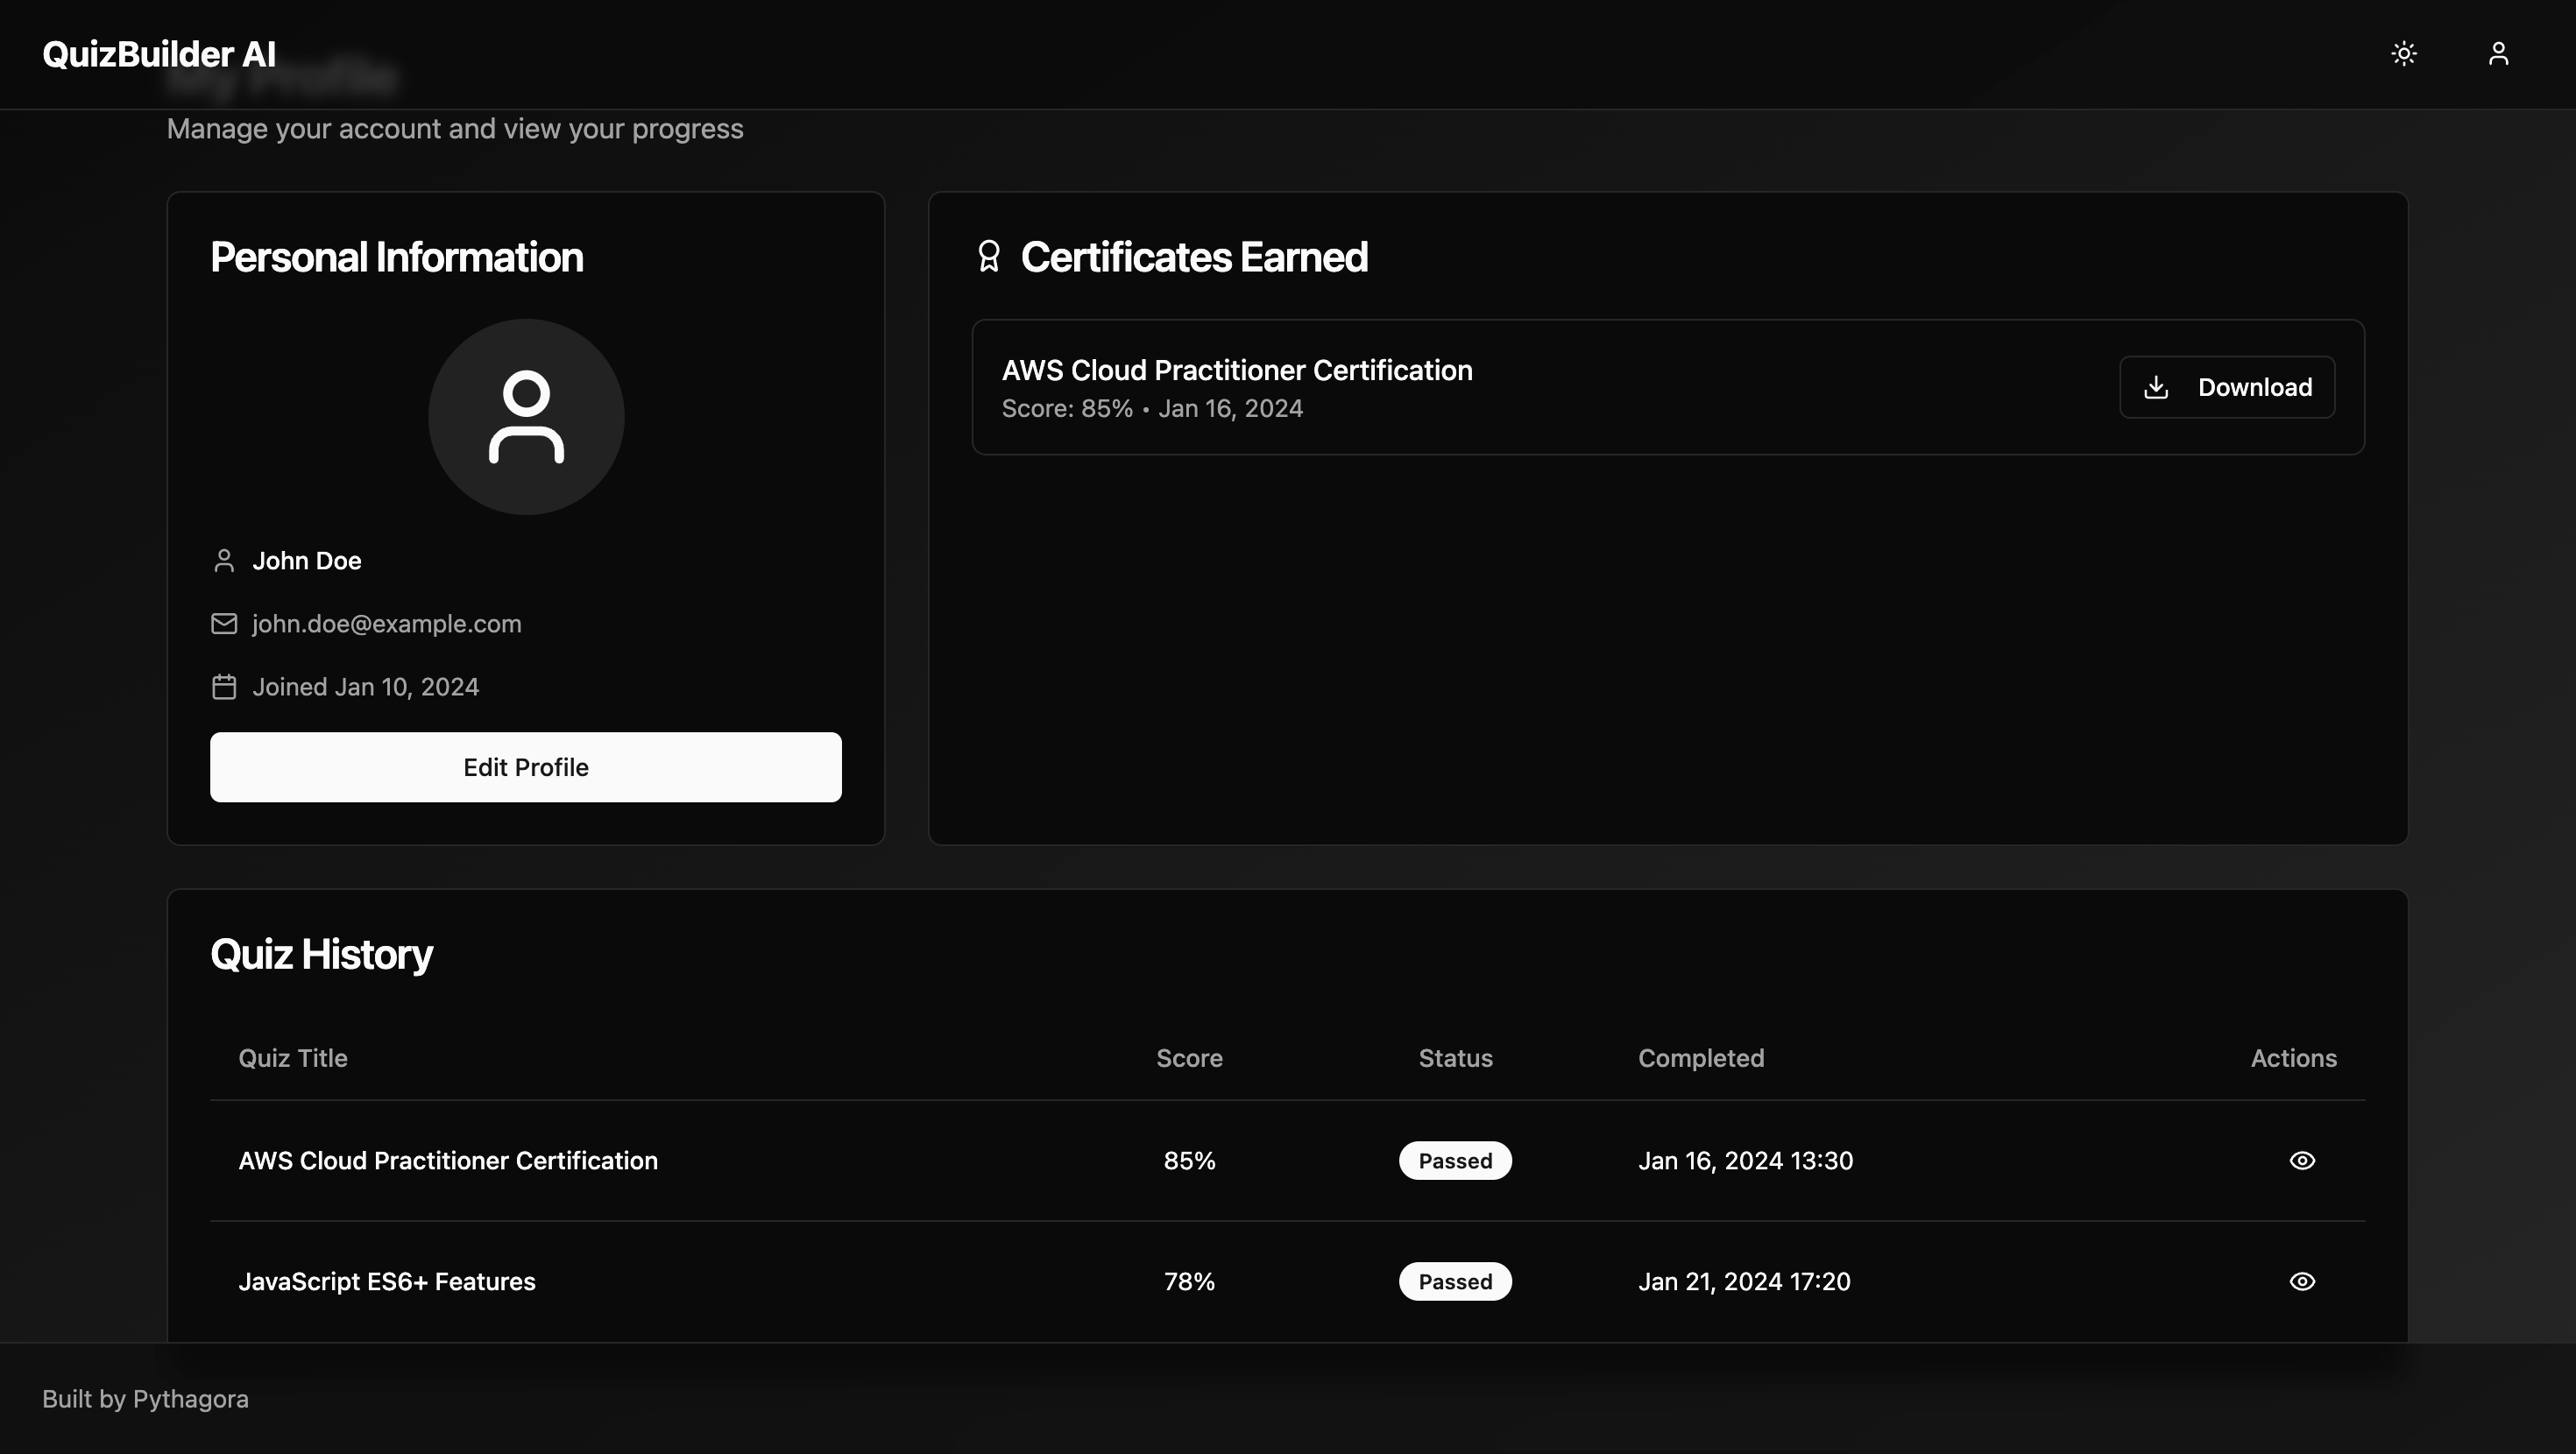This screenshot has height=1454, width=2576.
Task: Click the Passed badge for JavaScript quiz
Action: click(1455, 1281)
